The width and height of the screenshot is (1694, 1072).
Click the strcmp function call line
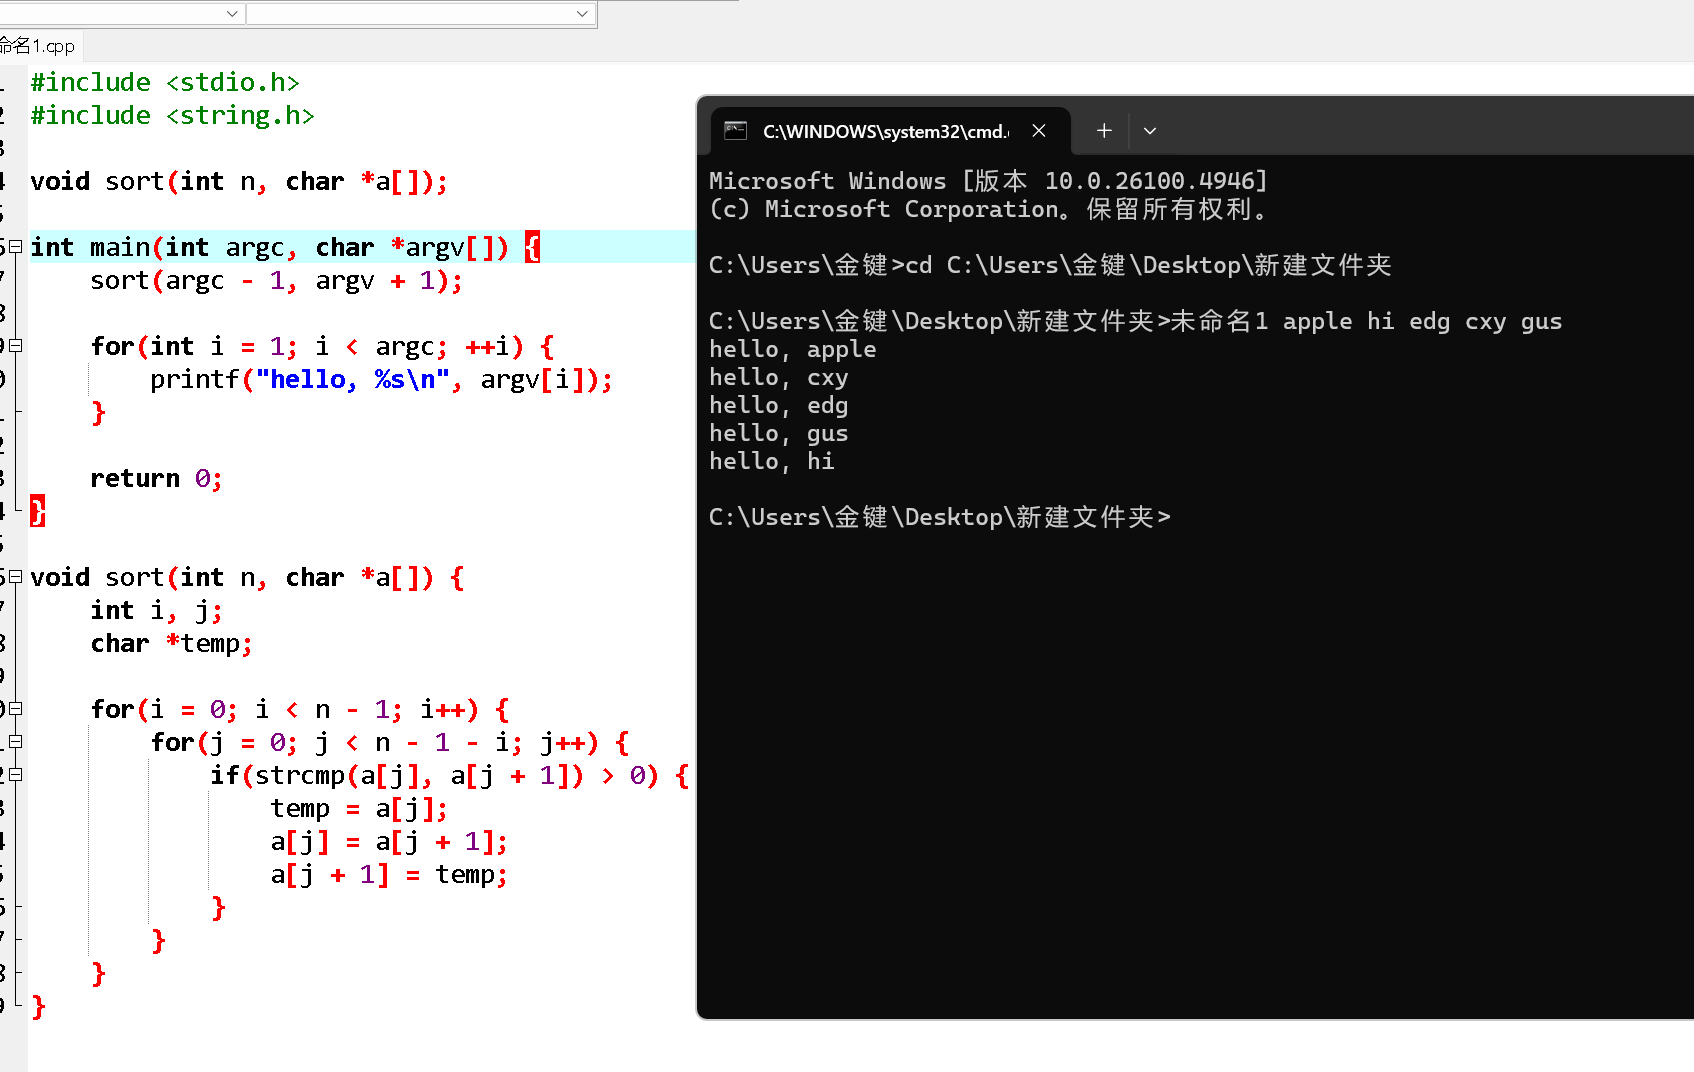click(x=440, y=775)
